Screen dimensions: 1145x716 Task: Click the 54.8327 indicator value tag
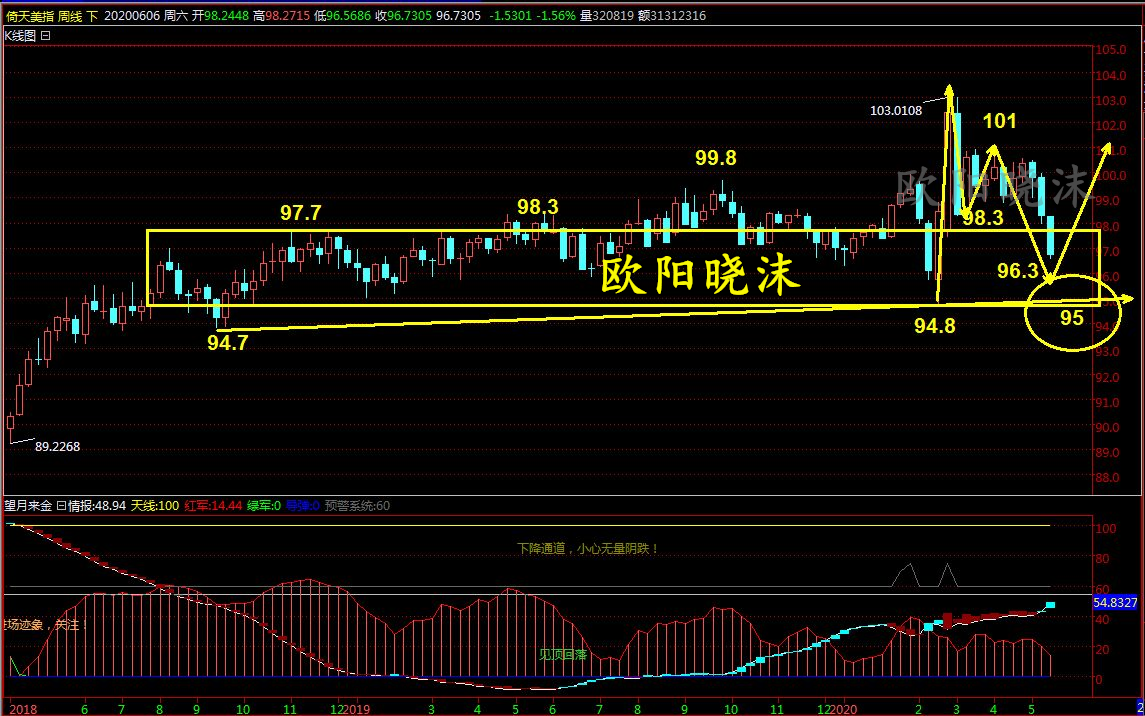tap(1115, 602)
